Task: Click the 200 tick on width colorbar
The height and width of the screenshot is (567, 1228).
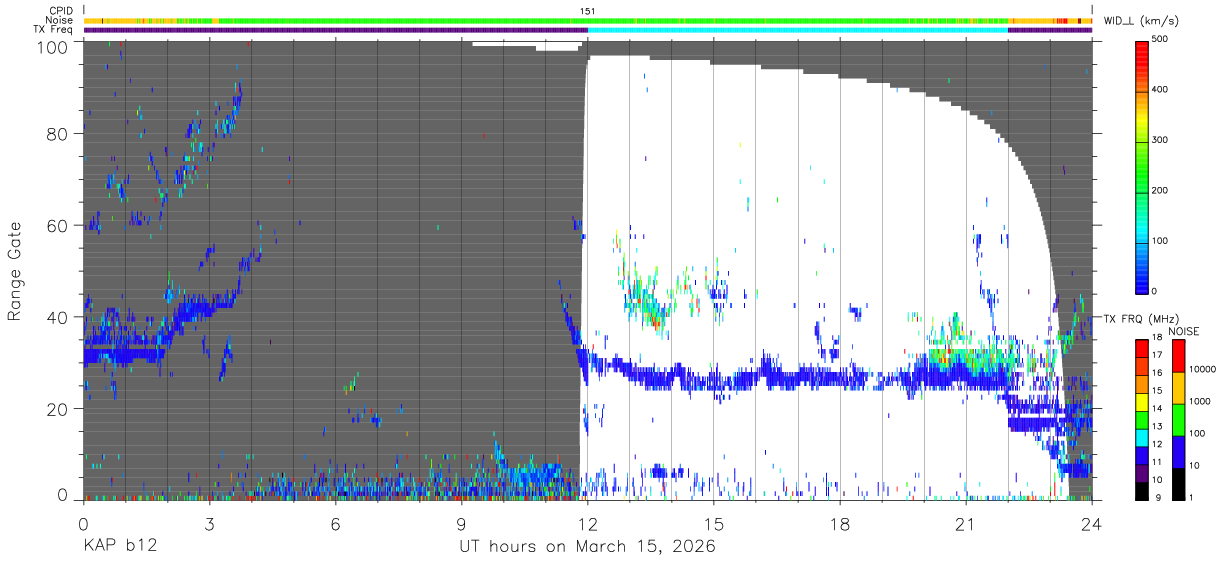Action: pos(1160,190)
